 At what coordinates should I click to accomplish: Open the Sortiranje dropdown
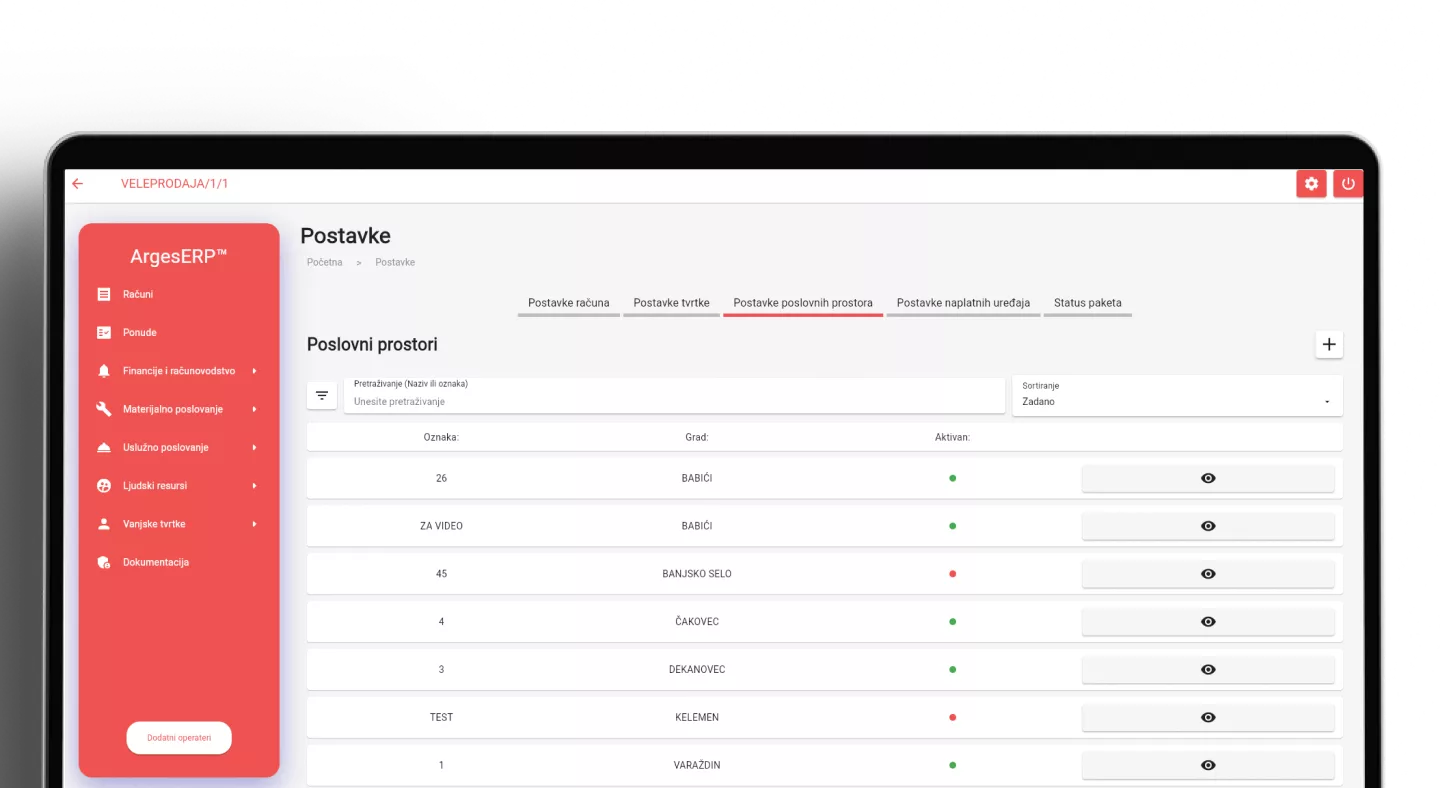pos(1176,396)
